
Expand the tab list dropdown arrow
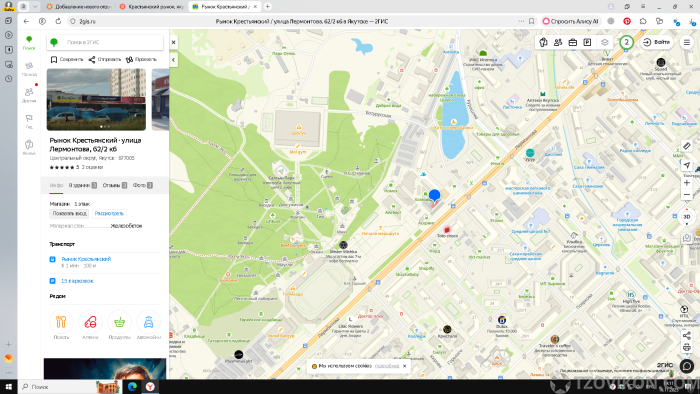[35, 7]
